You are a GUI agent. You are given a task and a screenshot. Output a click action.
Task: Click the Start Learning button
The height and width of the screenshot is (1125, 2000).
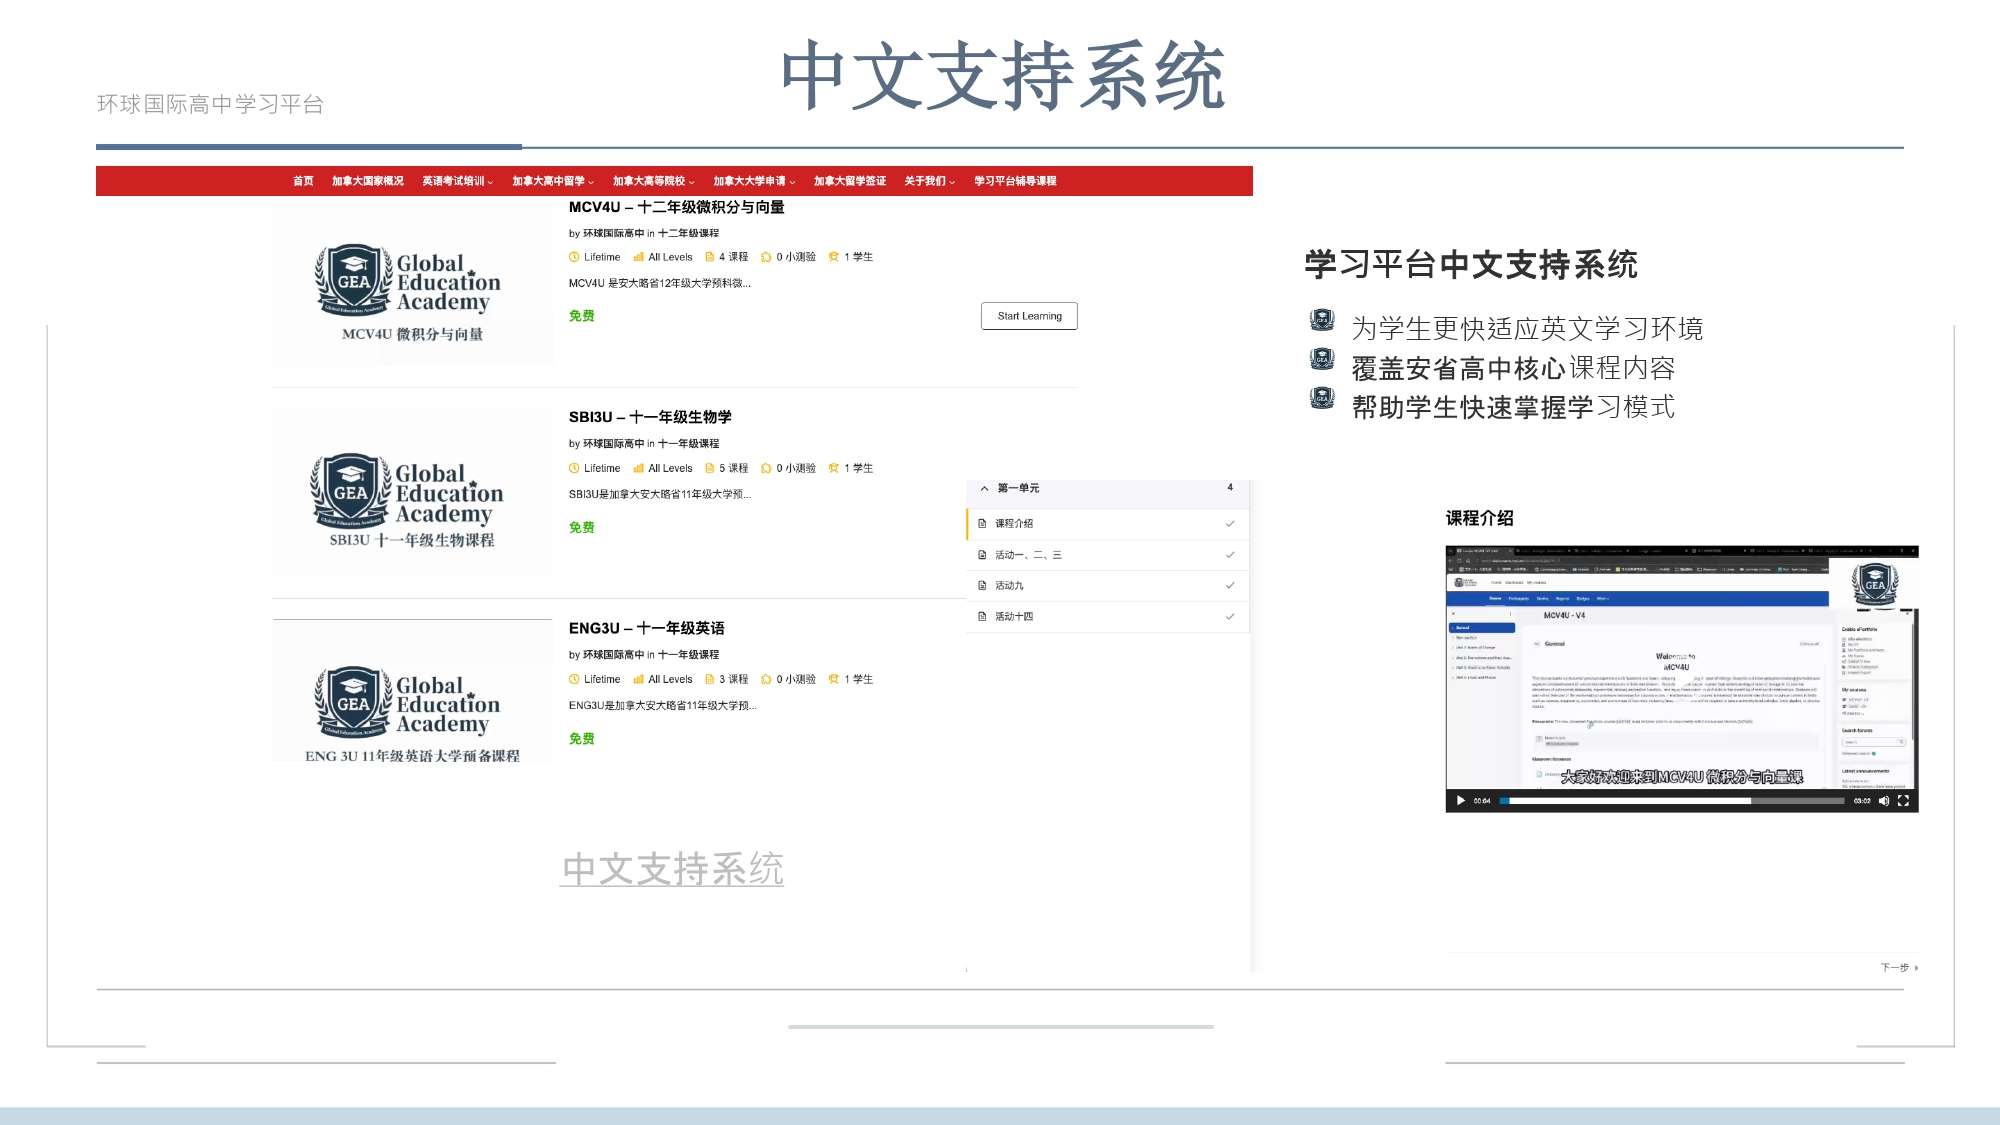click(1030, 316)
